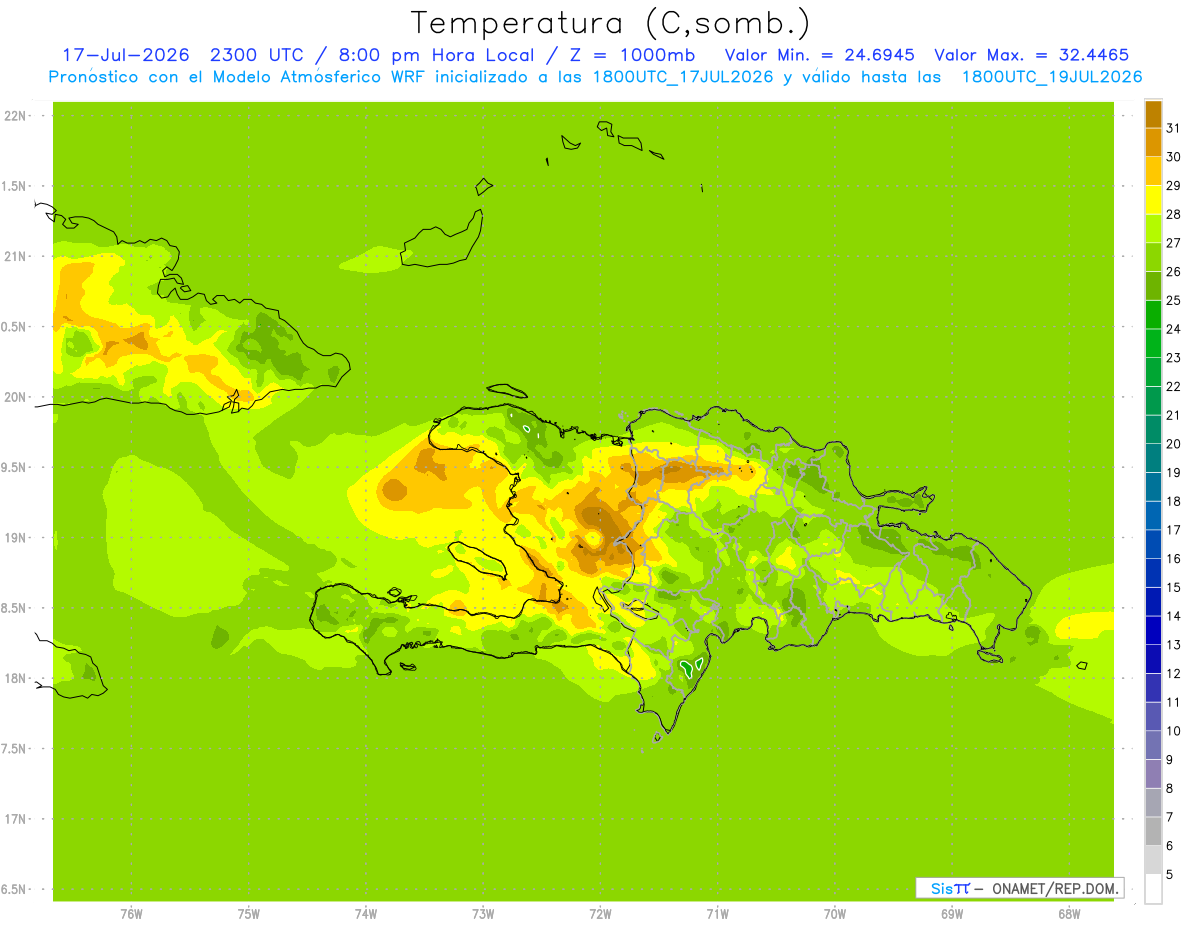
Task: Click the '1800UTC_19JUL2026' valid-until time text
Action: (1052, 77)
